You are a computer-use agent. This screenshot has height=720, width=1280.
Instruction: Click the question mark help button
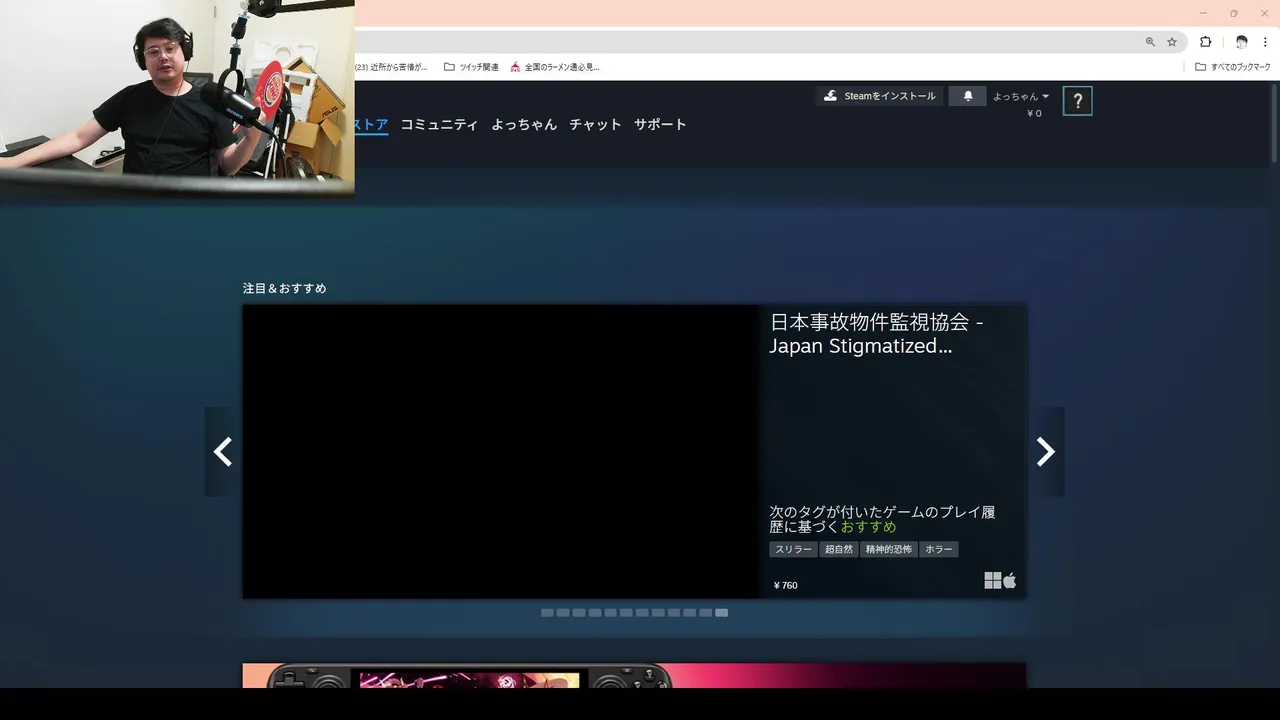point(1077,101)
